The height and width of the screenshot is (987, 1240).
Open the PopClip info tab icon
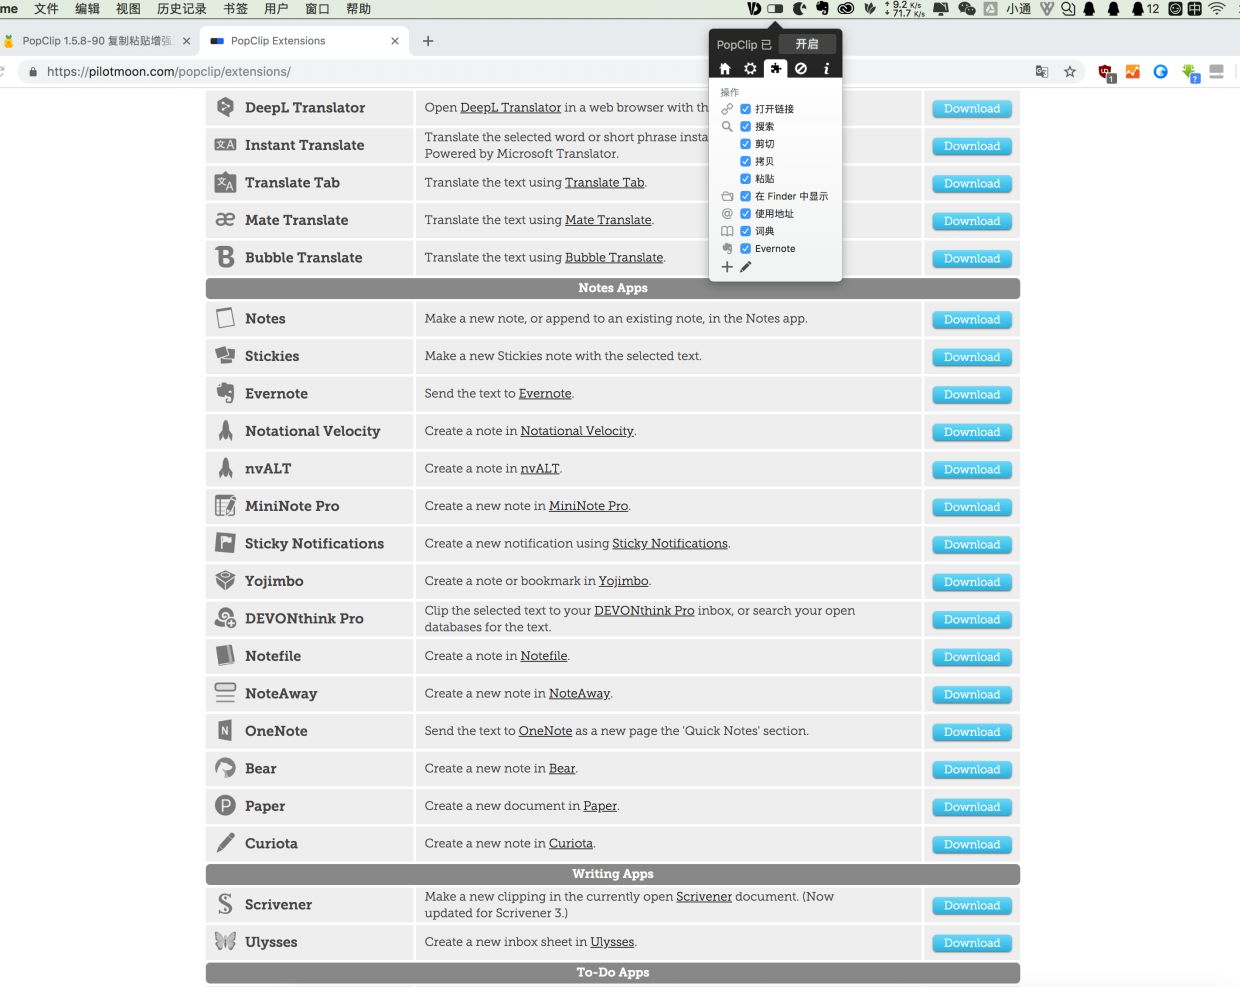826,69
